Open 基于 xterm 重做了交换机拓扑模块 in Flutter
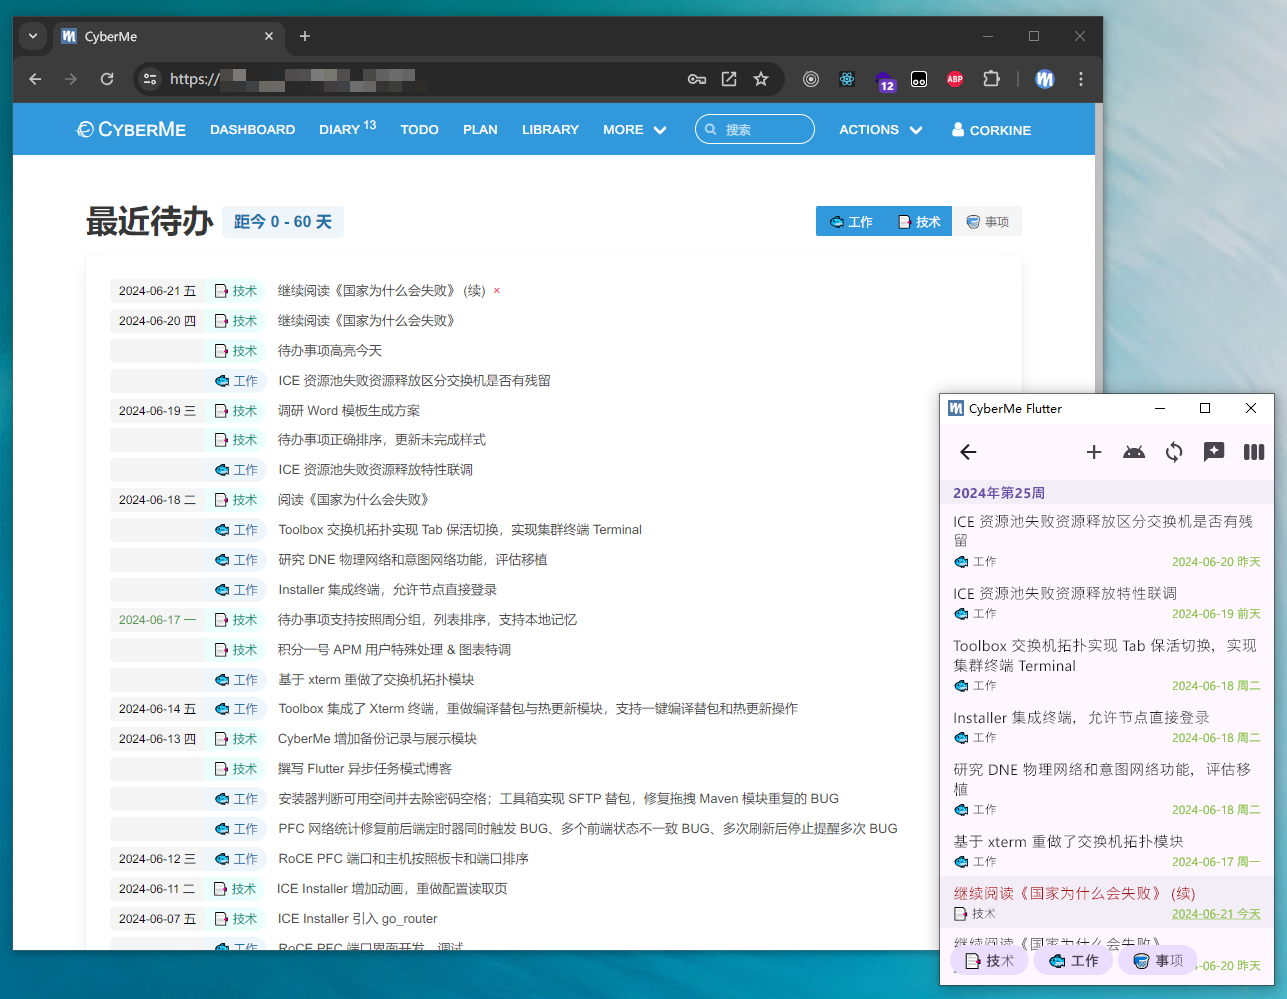The height and width of the screenshot is (999, 1287). point(1107,850)
